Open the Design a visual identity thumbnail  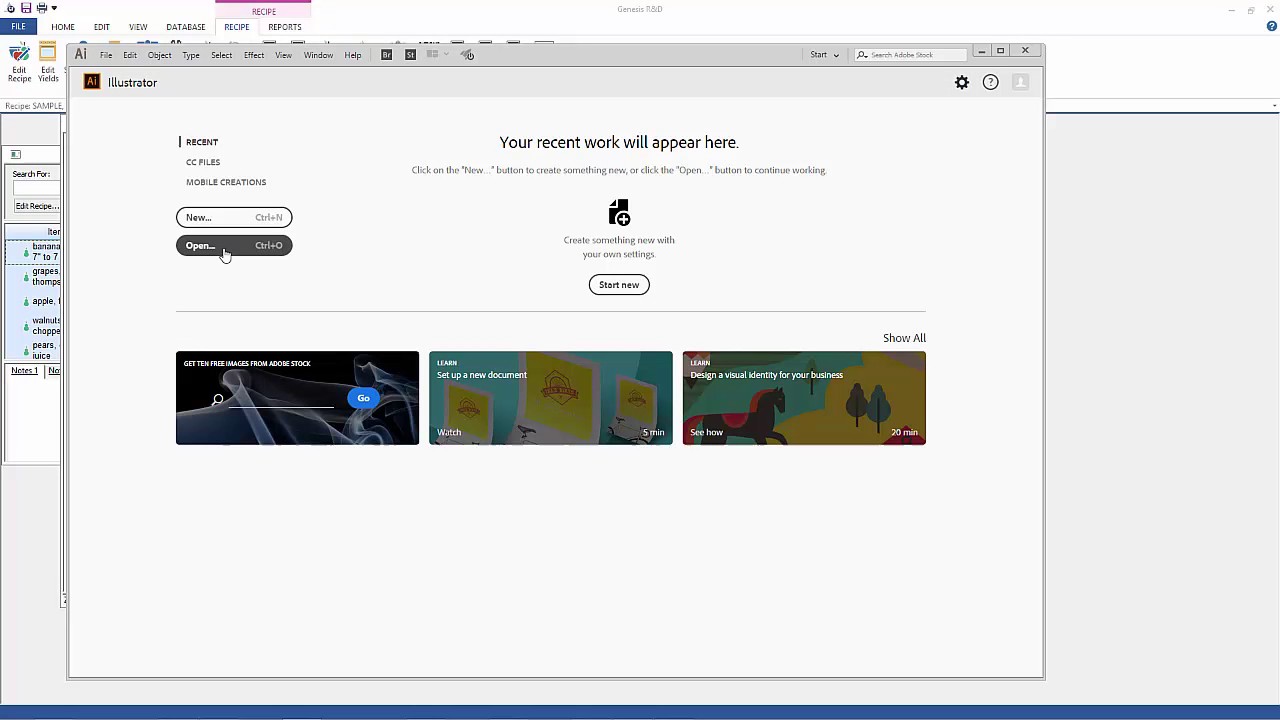point(804,398)
